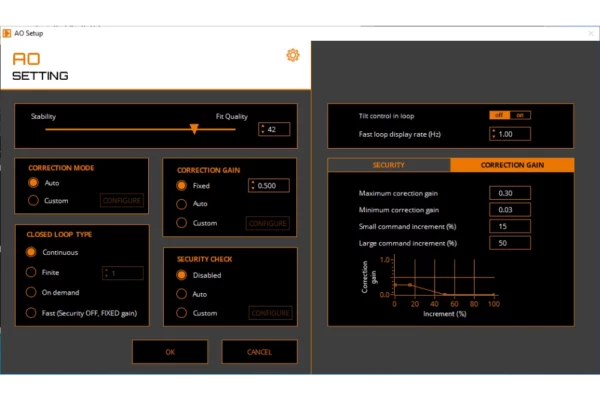Select Custom correction mode
The width and height of the screenshot is (600, 400).
coord(33,200)
